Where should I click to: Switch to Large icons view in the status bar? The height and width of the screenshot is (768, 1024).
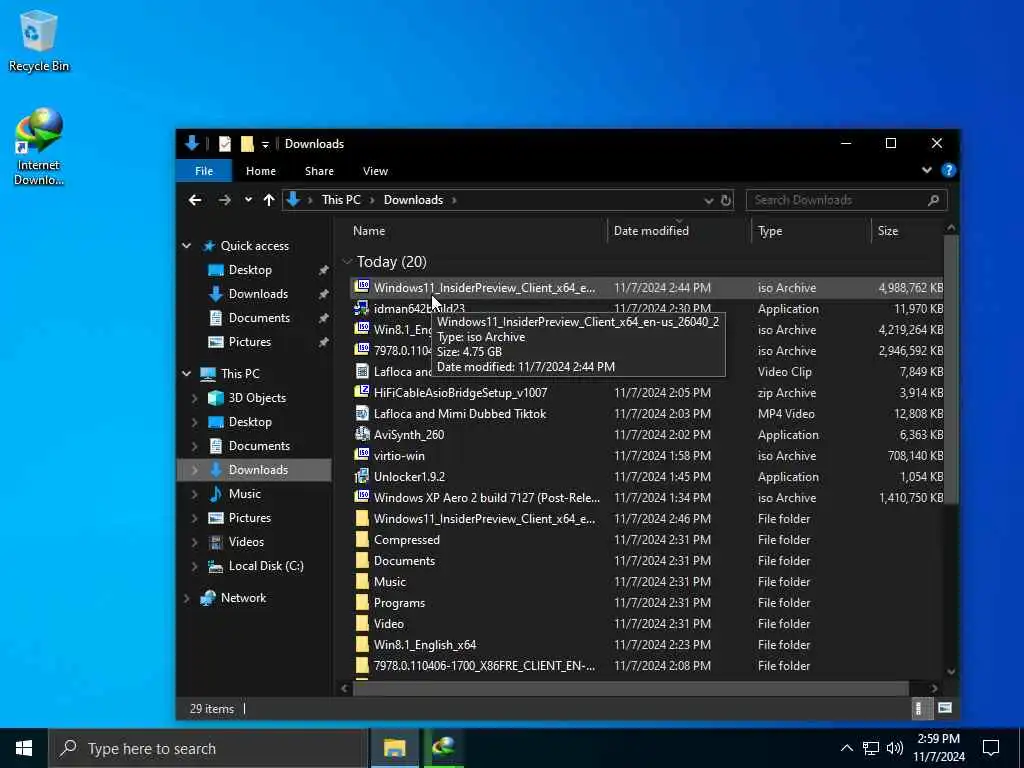944,709
